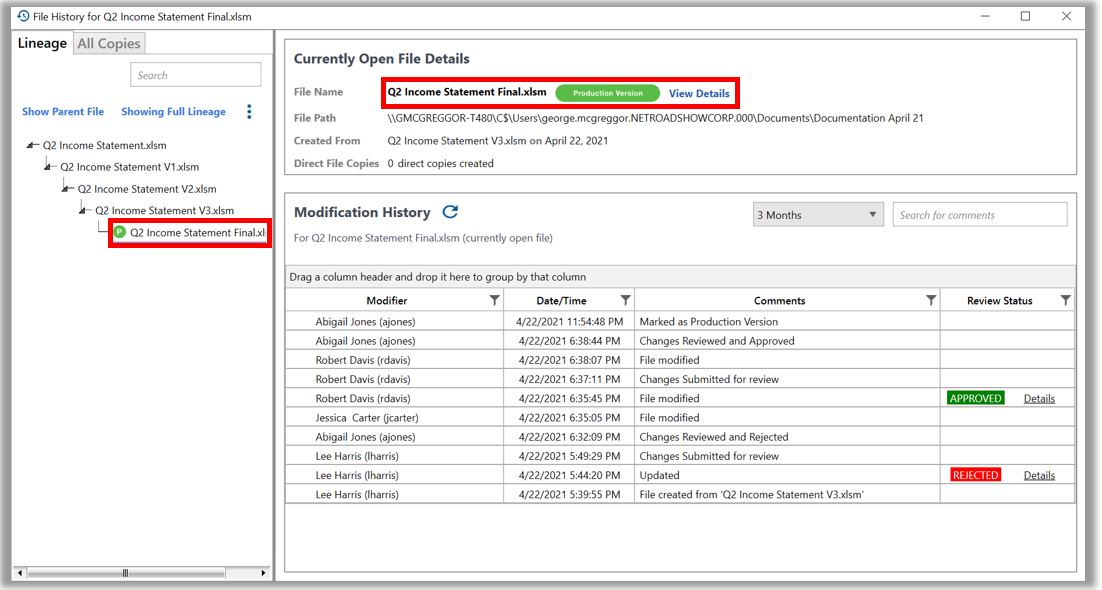Select Q2 Income Statement.xlsm in the tree

coord(105,146)
